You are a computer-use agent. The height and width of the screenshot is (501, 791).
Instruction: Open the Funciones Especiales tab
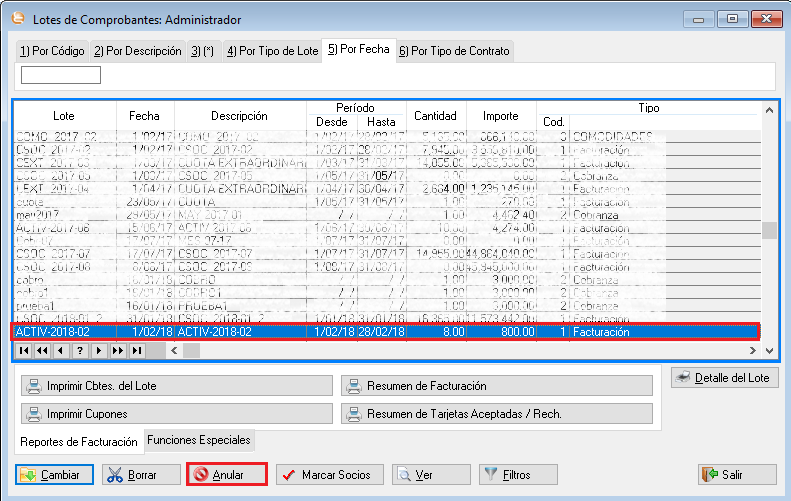point(199,440)
